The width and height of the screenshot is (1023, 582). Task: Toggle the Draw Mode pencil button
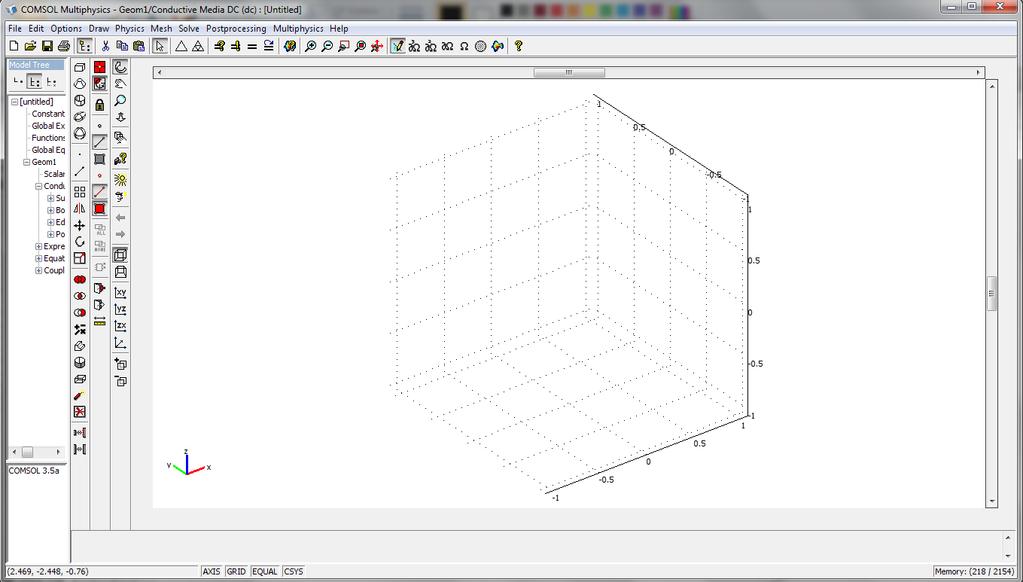397,46
